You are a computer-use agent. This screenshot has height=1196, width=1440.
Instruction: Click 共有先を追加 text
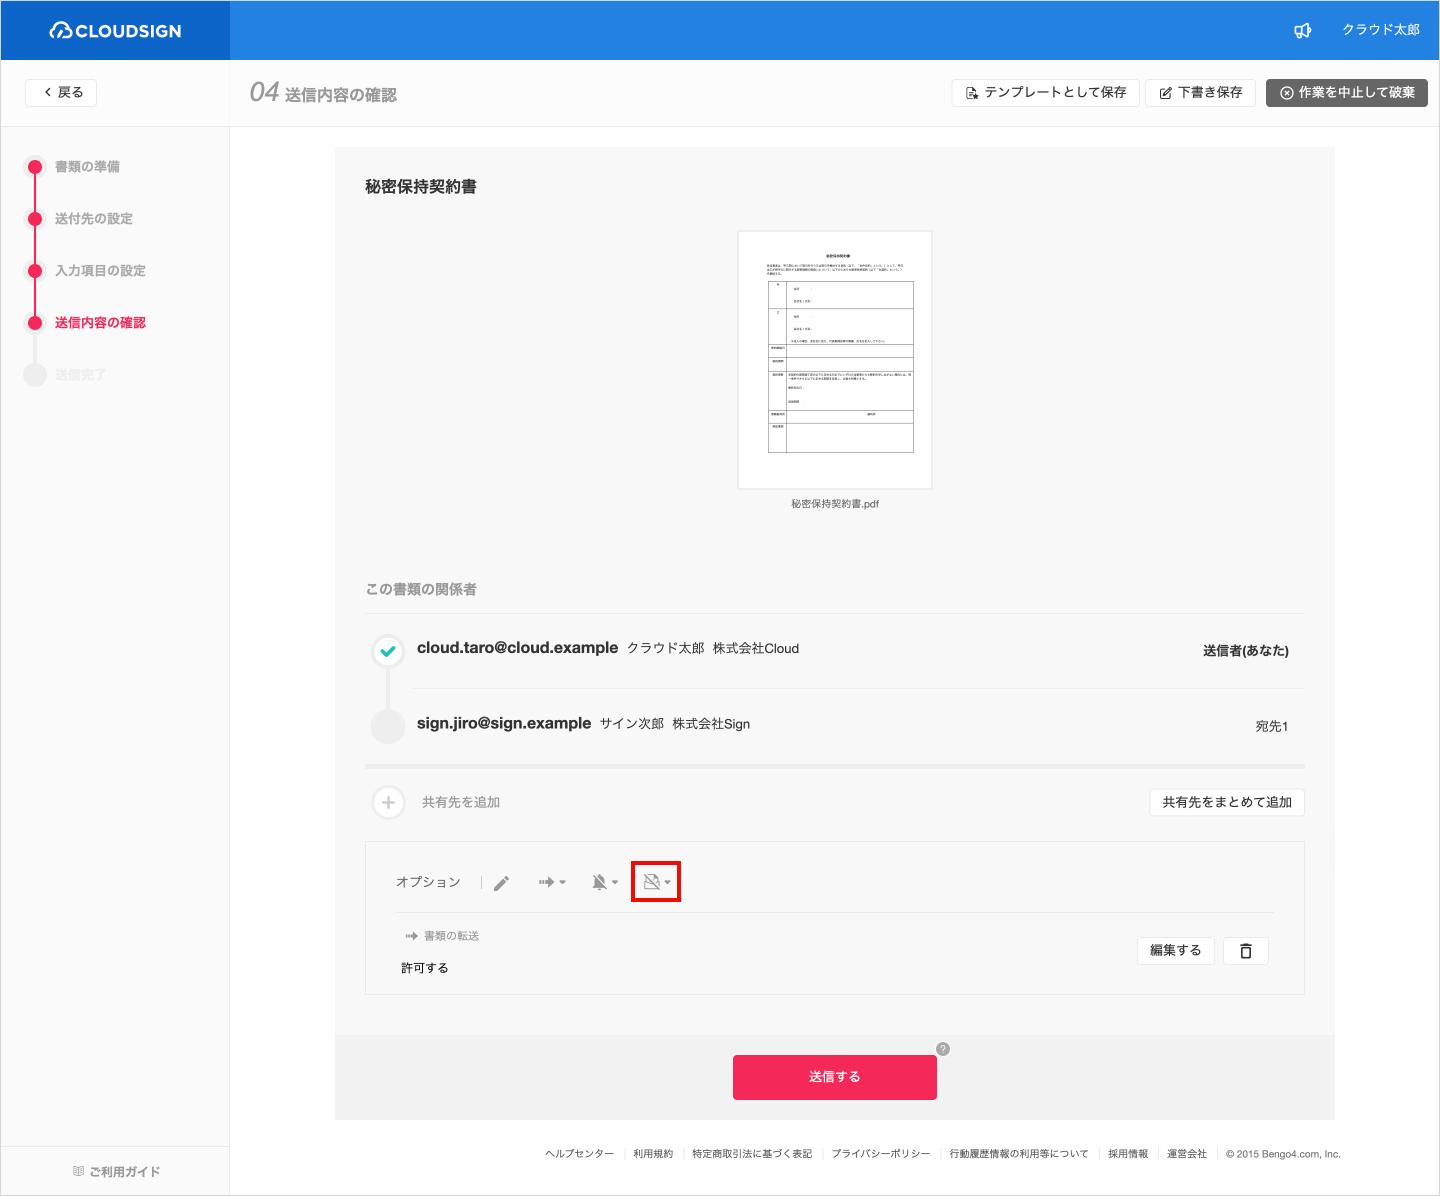(461, 802)
